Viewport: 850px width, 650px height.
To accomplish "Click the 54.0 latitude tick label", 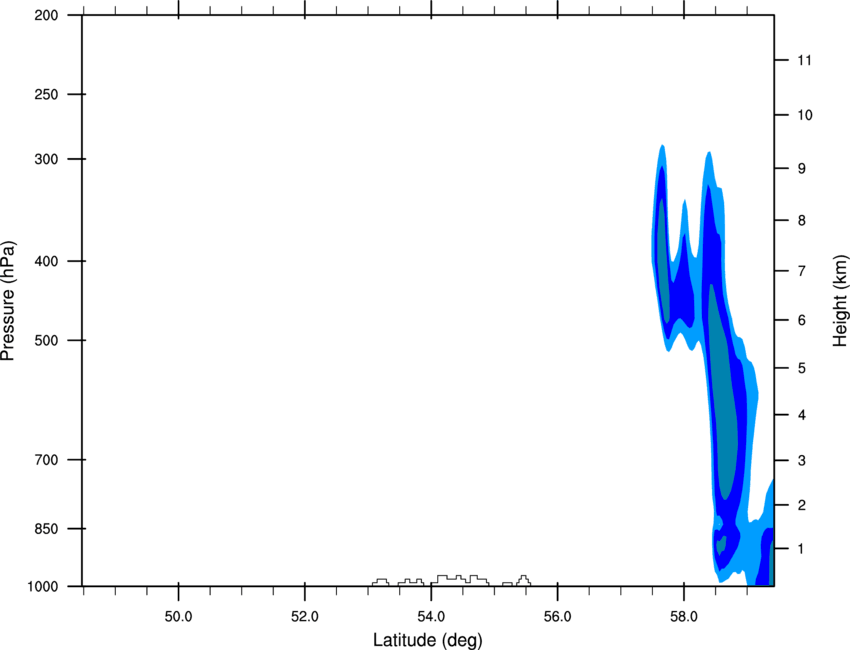I will click(432, 617).
